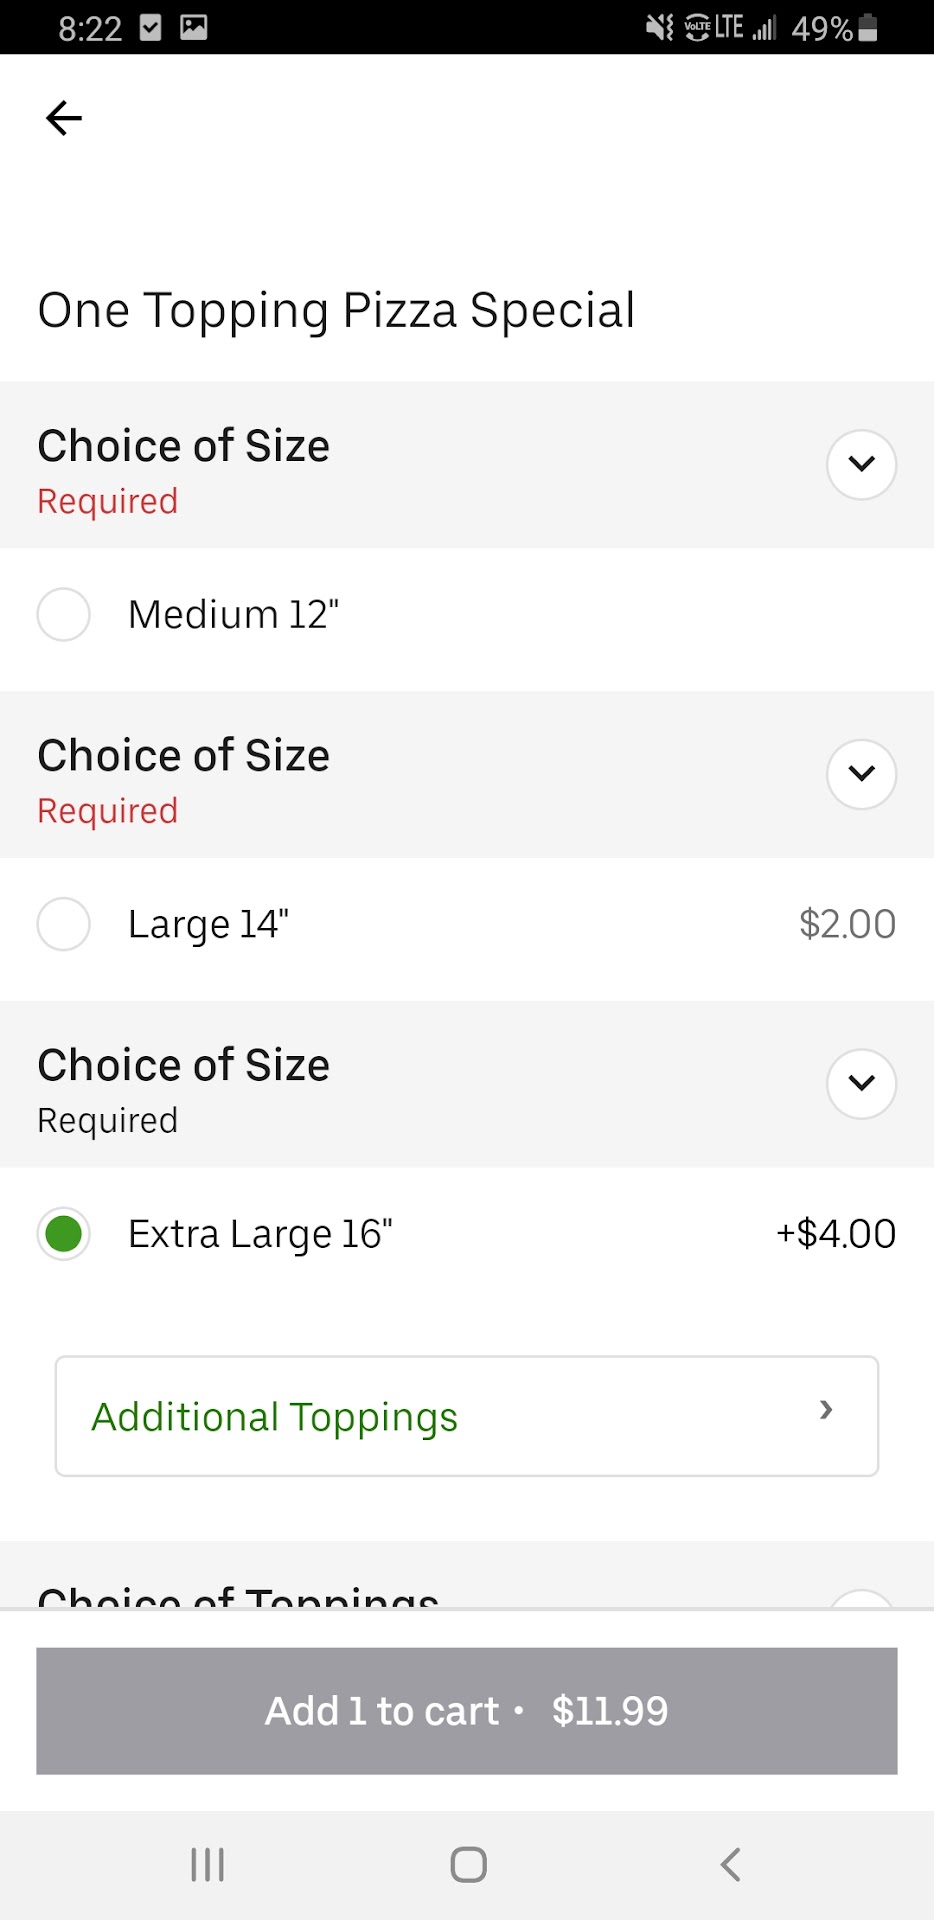934x1920 pixels.
Task: Collapse the Choice of Size section above Medium
Action: pyautogui.click(x=861, y=464)
